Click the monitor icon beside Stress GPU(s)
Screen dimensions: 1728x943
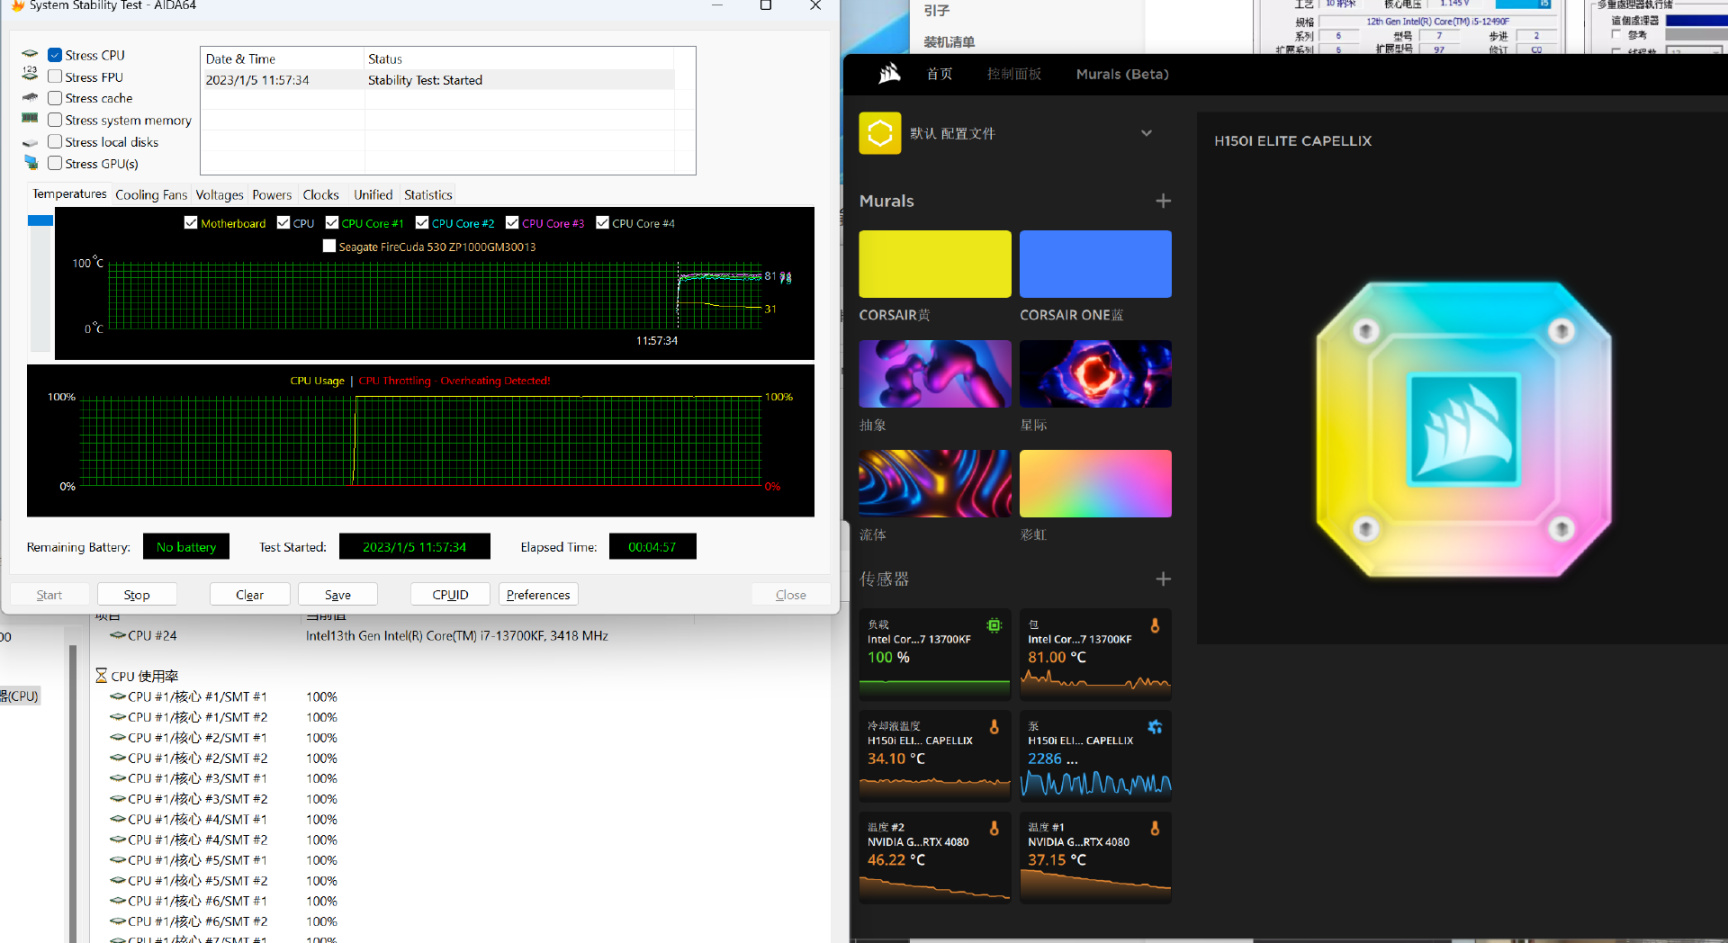[30, 163]
